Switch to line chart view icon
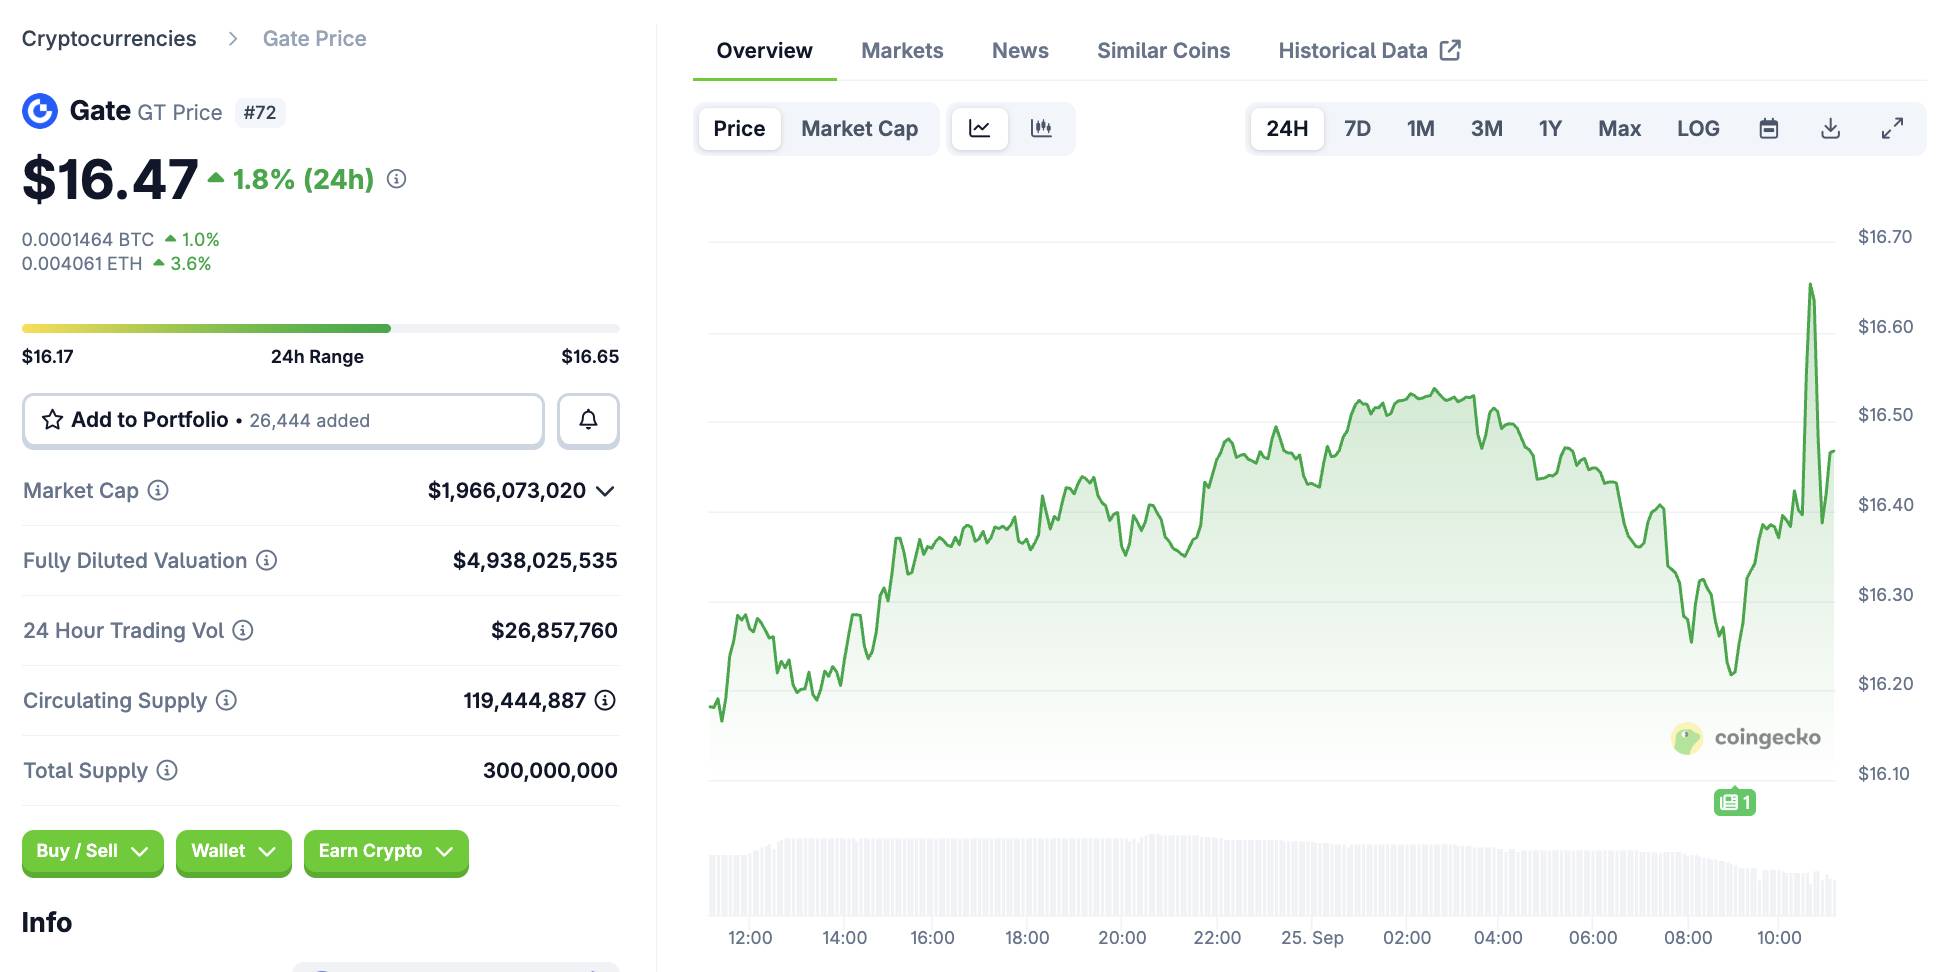Viewport: 1938px width, 972px height. tap(980, 128)
